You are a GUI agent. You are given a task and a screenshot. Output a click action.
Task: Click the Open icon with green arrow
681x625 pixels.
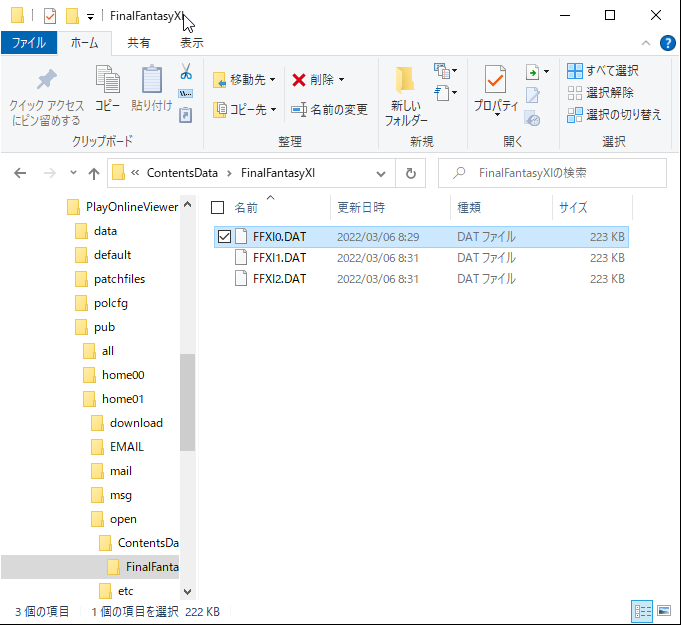coord(532,72)
